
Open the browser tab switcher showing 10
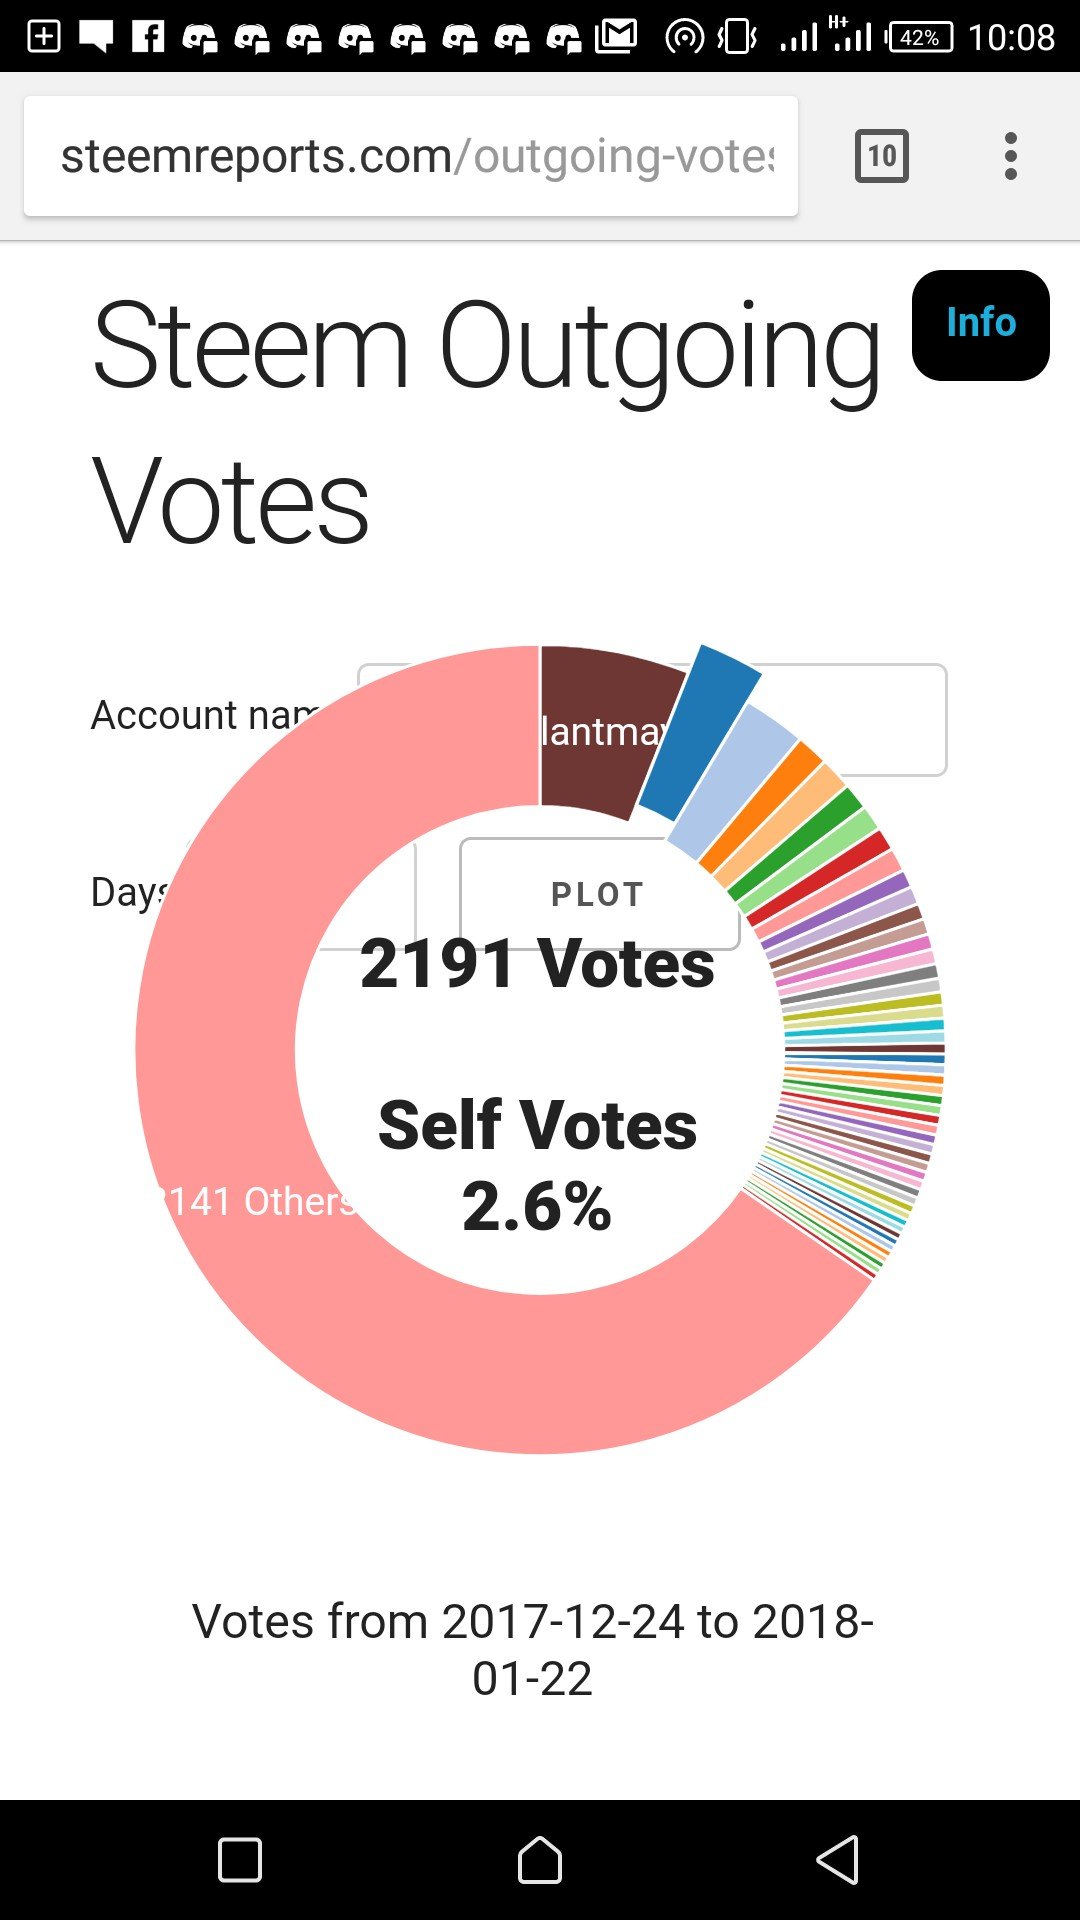coord(882,156)
